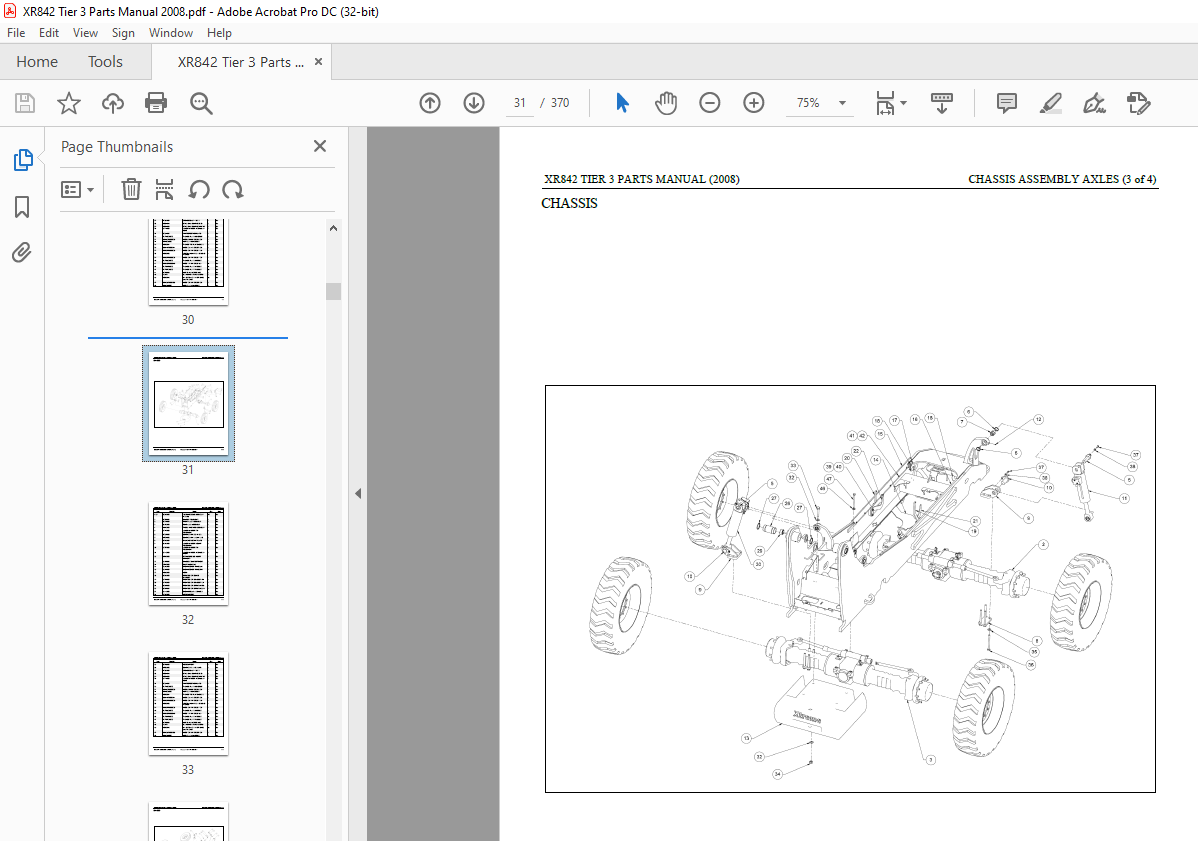Select page 33 thumbnail
Viewport: 1198px width, 841px height.
point(188,704)
